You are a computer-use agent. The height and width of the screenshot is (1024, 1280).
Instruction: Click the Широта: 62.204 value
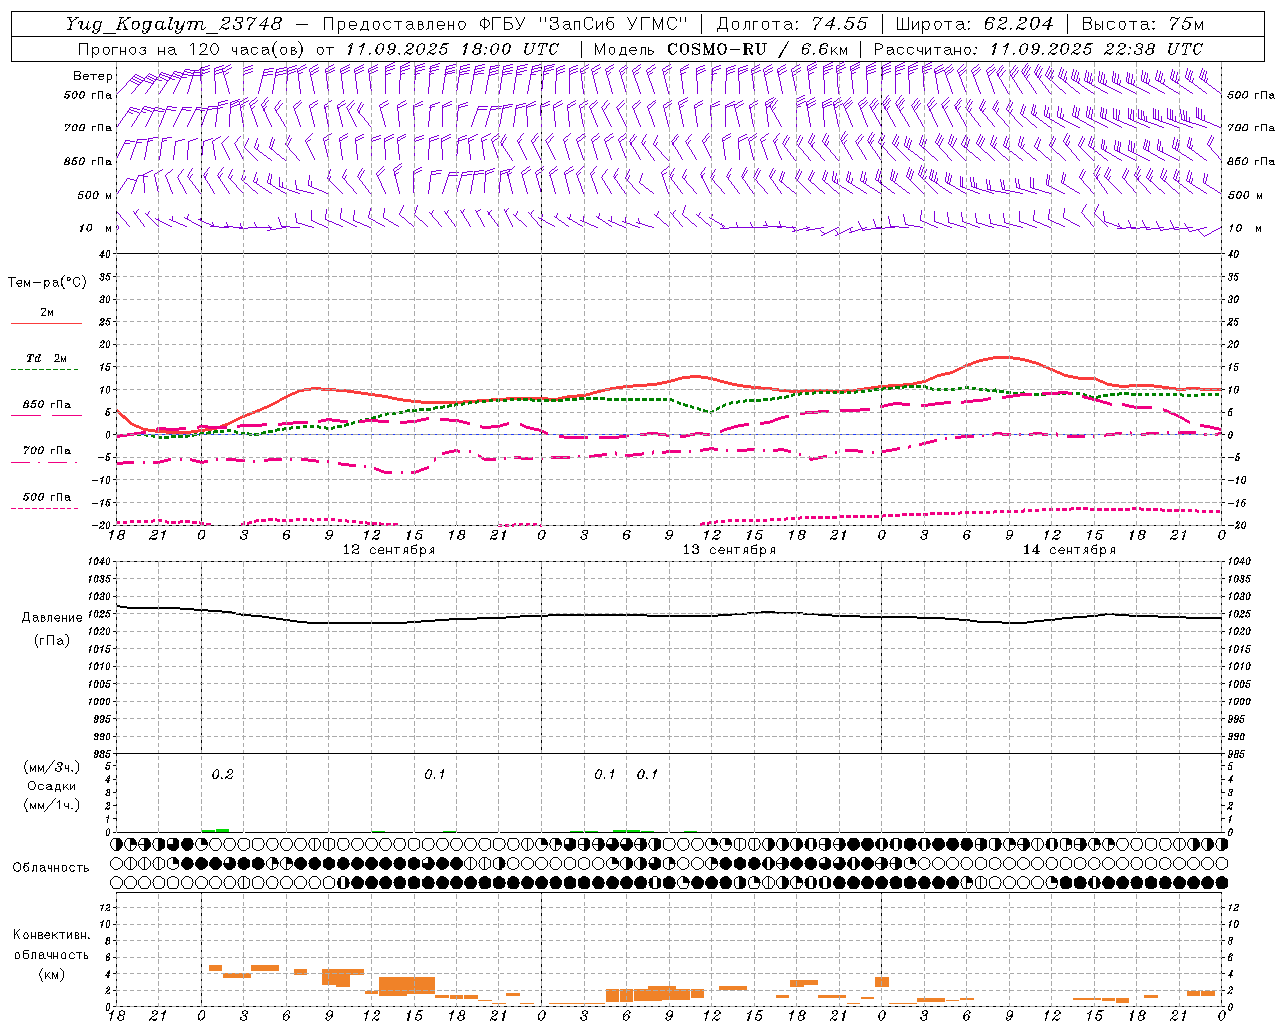click(x=975, y=24)
